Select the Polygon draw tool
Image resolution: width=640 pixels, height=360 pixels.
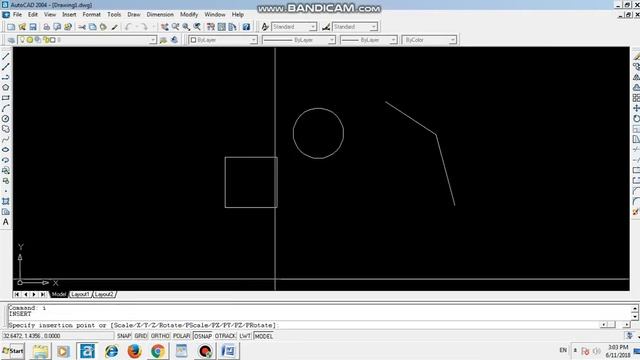tap(6, 87)
